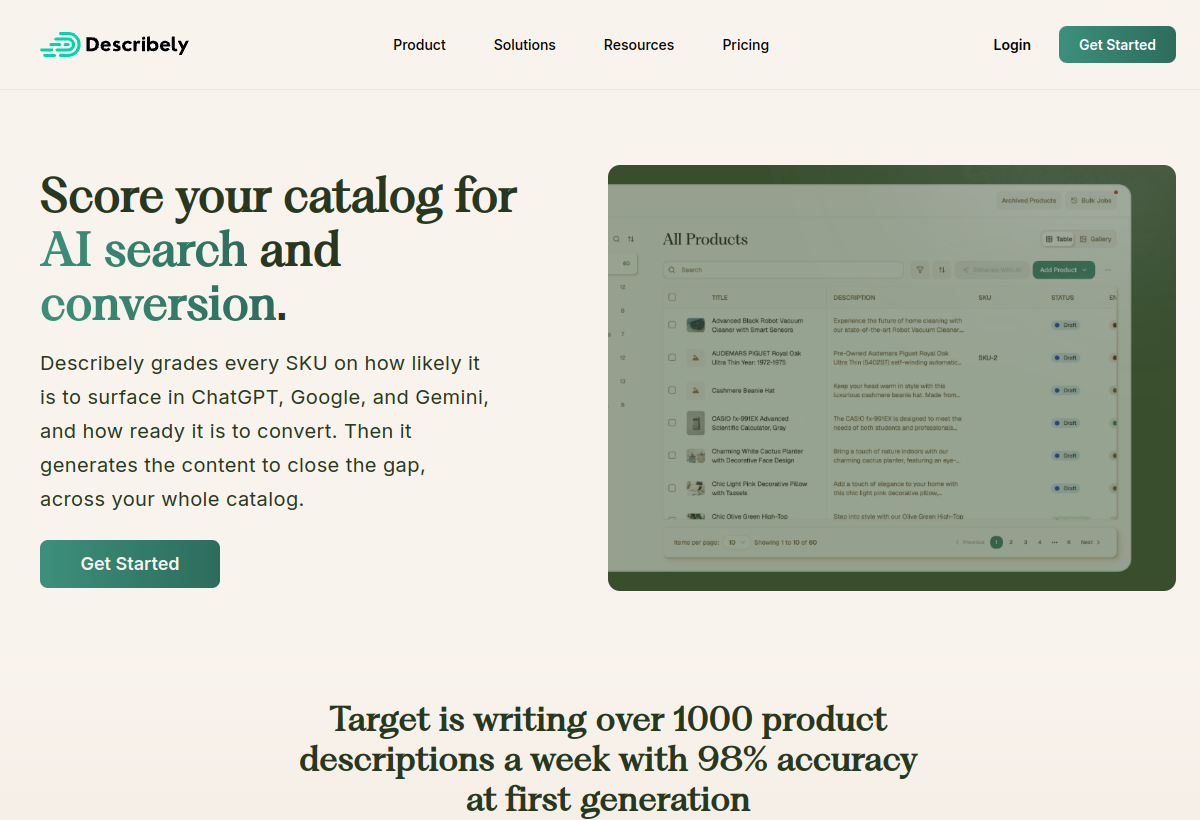Click the Get Started button under the hero text

coord(130,564)
